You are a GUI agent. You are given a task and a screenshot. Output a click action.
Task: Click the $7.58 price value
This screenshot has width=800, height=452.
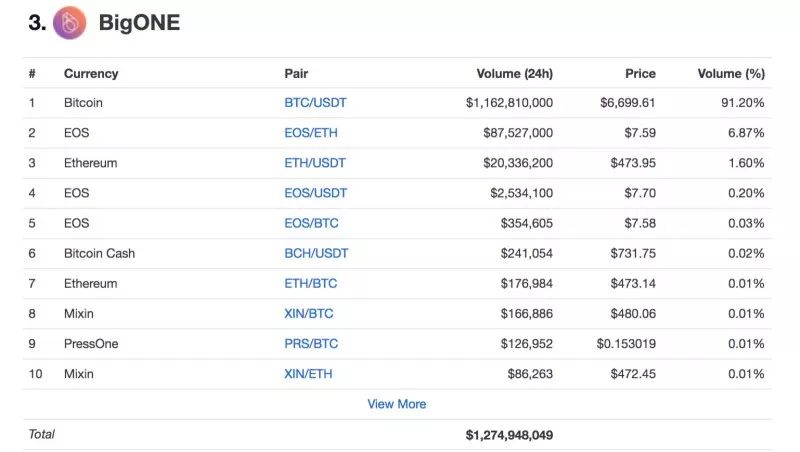[x=640, y=223]
